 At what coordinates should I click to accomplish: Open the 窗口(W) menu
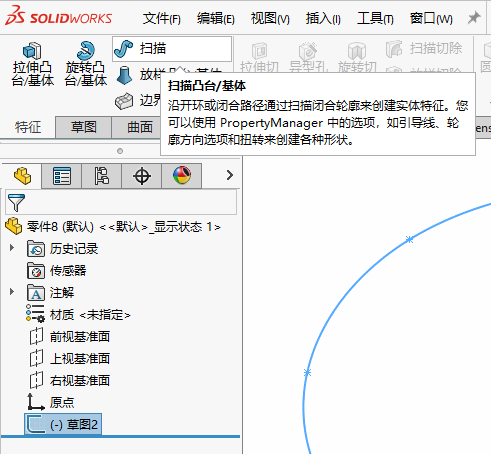pos(431,18)
